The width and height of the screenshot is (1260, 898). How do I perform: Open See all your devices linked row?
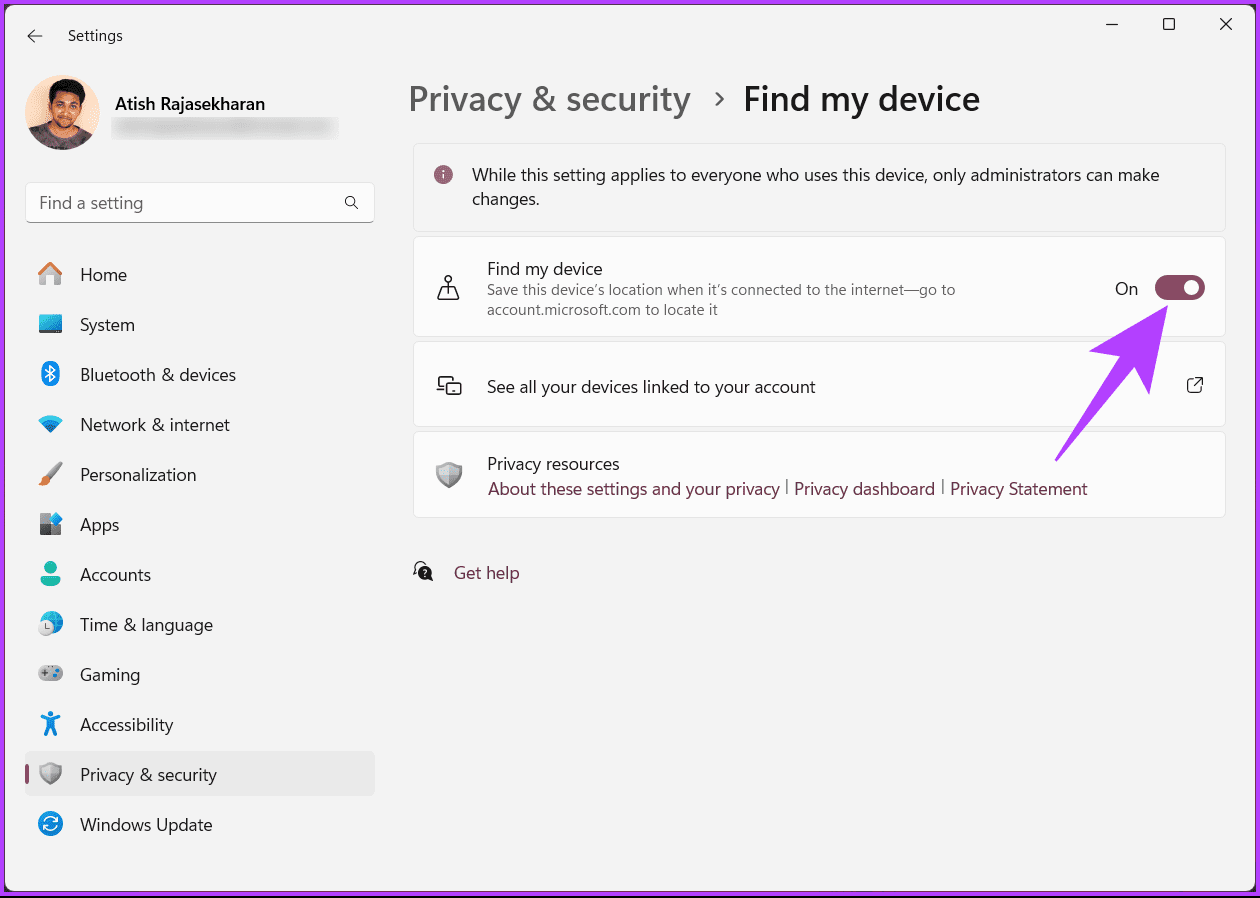[x=819, y=387]
